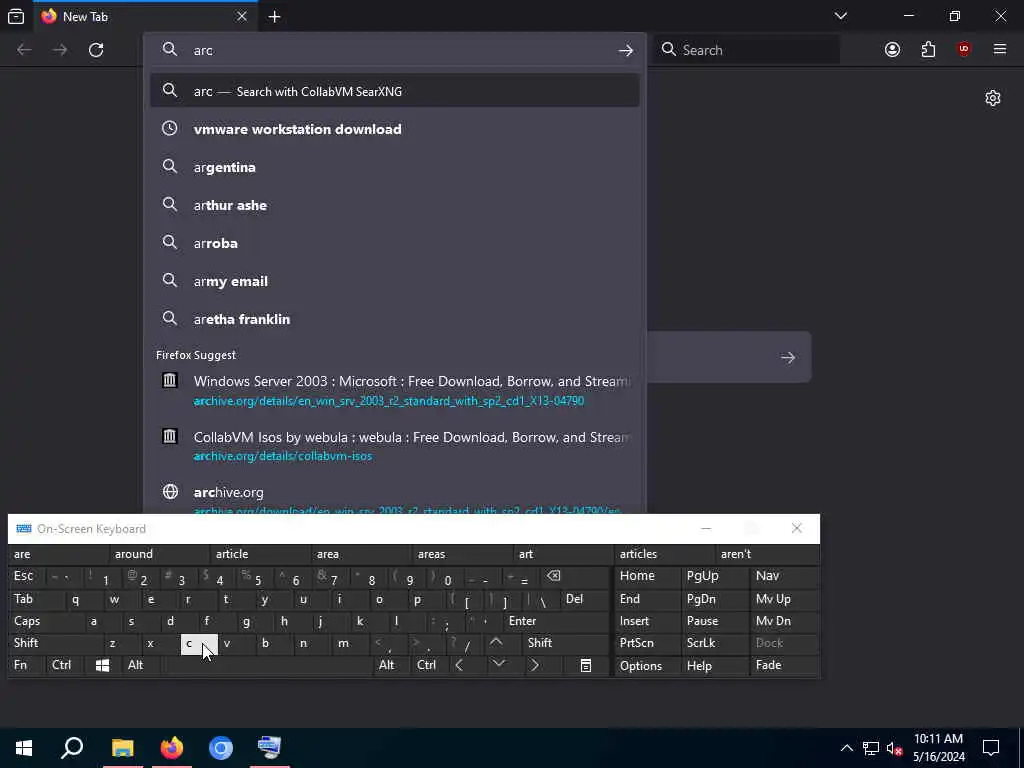
Task: Tap the Enter key on keyboard
Action: pos(555,621)
